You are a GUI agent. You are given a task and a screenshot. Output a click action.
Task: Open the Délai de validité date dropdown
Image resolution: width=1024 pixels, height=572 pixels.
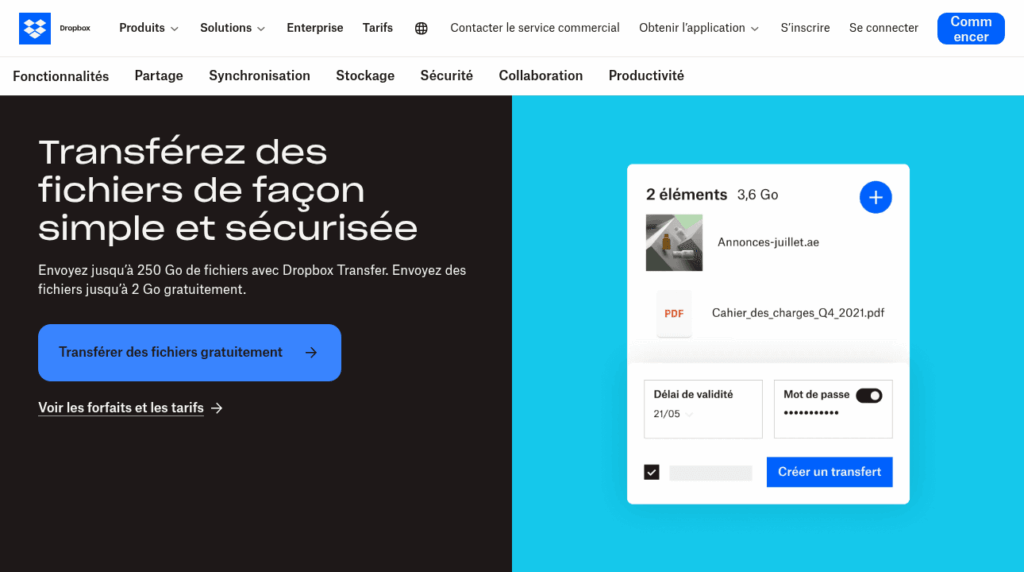(673, 414)
